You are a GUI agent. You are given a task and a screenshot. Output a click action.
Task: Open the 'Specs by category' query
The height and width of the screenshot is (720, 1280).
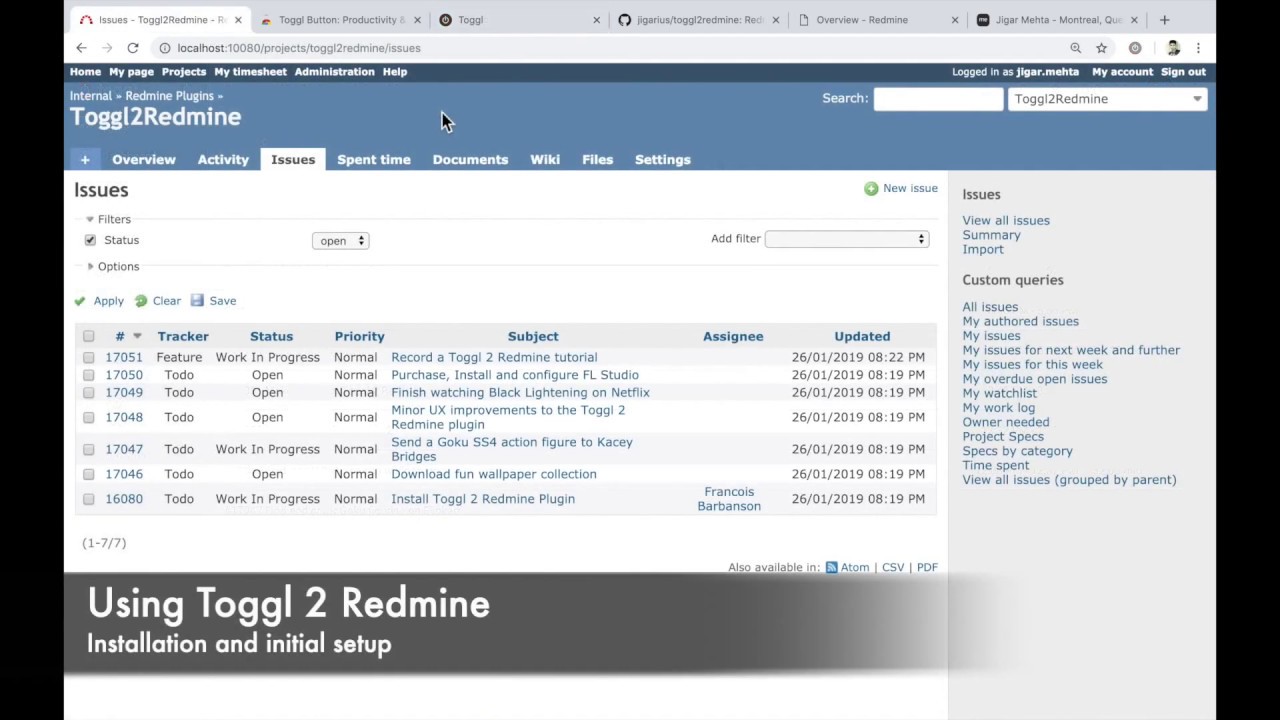point(1017,451)
